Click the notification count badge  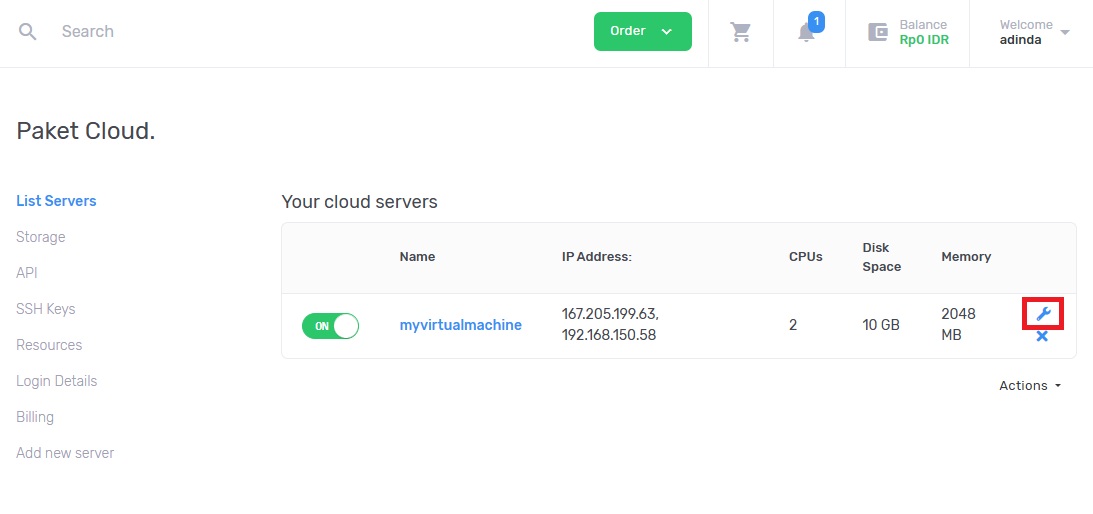(x=816, y=22)
